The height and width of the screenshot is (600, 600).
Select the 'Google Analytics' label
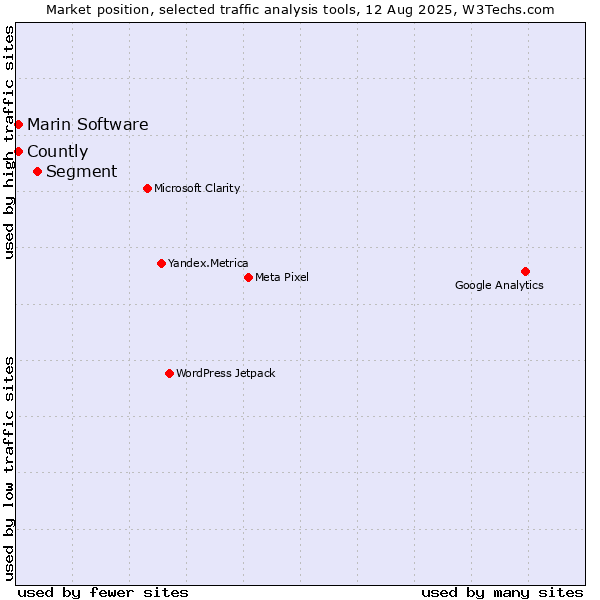[499, 285]
